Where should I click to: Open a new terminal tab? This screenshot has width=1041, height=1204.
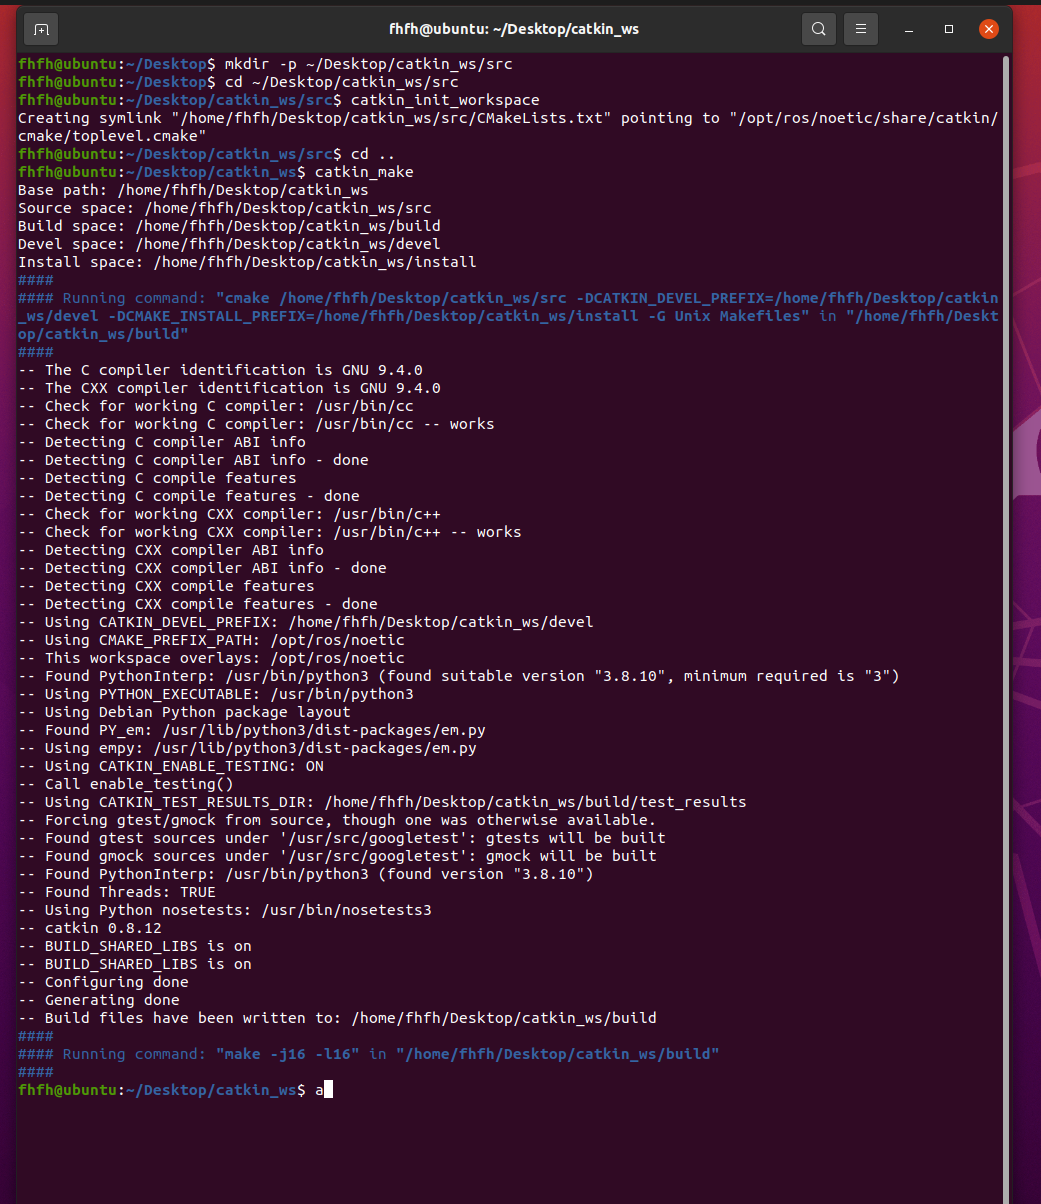point(41,29)
